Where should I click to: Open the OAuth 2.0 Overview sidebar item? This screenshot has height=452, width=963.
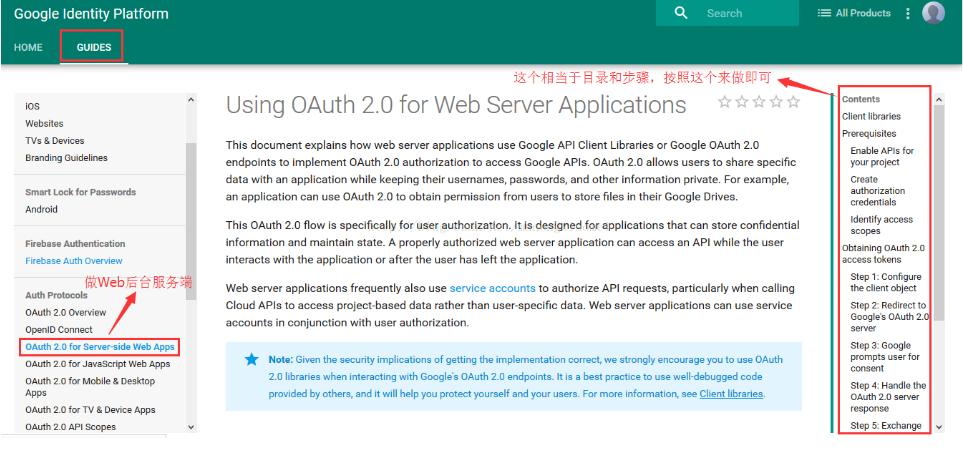point(66,313)
